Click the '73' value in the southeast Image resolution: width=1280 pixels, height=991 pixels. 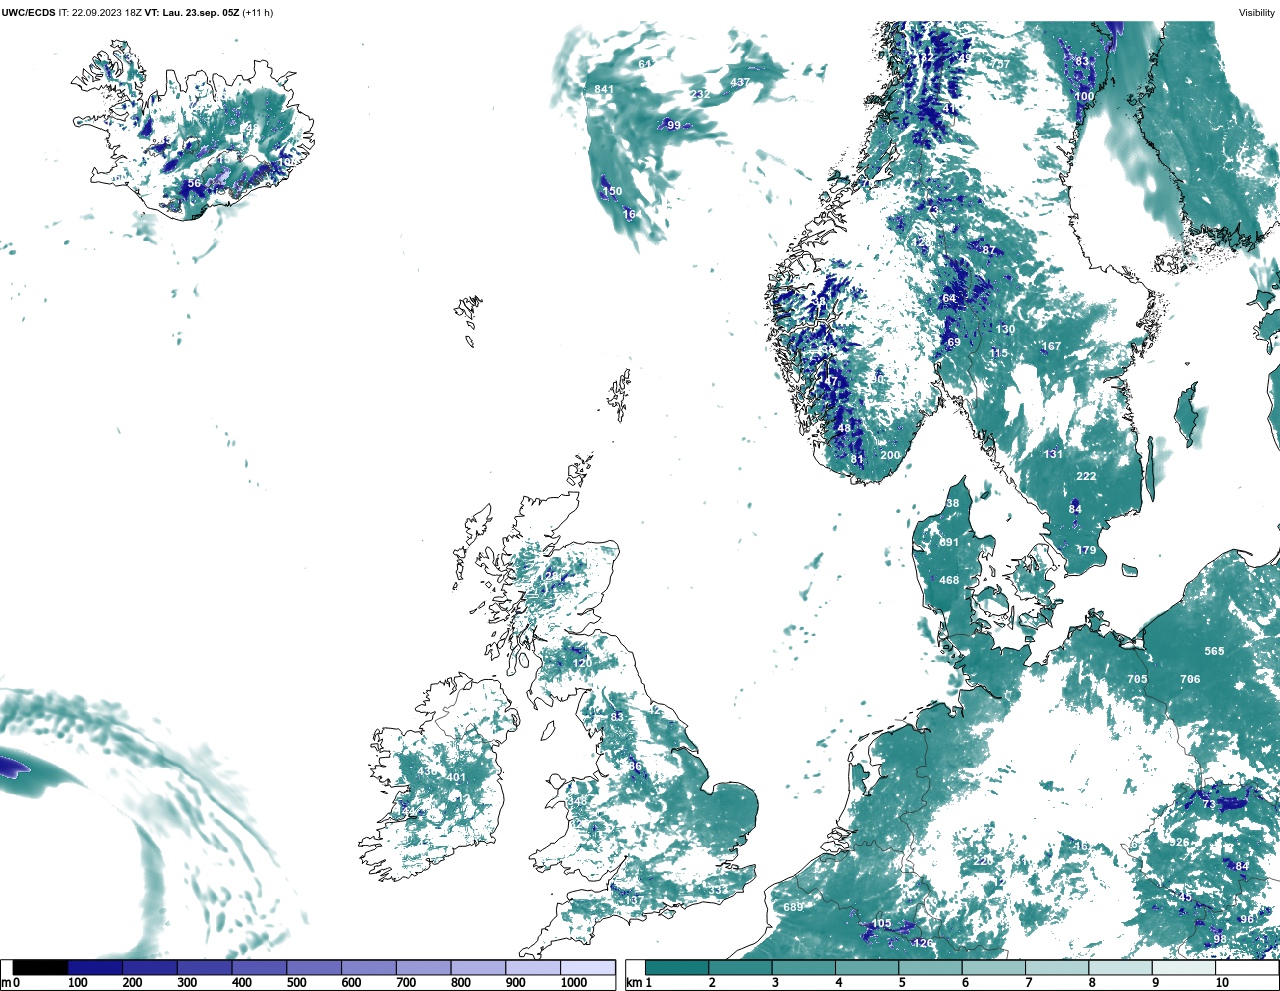pos(1209,804)
